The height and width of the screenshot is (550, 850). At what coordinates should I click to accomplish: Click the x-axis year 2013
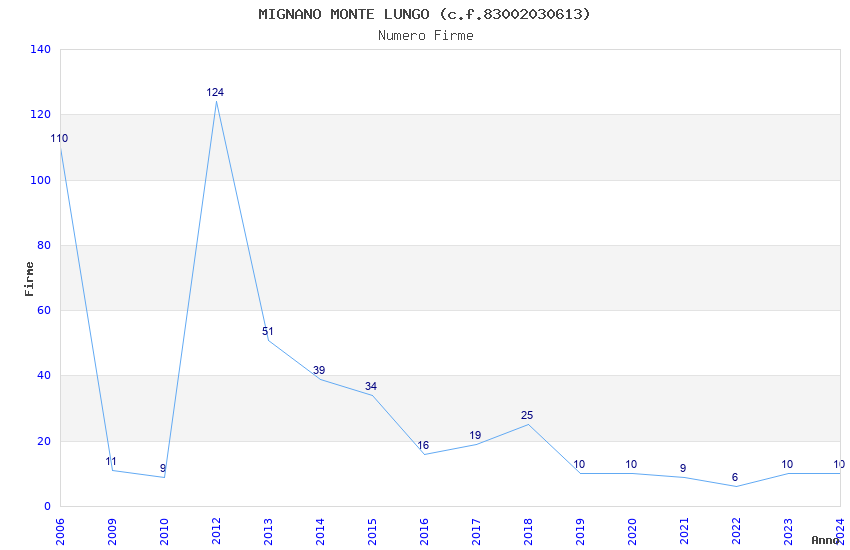pos(268,531)
